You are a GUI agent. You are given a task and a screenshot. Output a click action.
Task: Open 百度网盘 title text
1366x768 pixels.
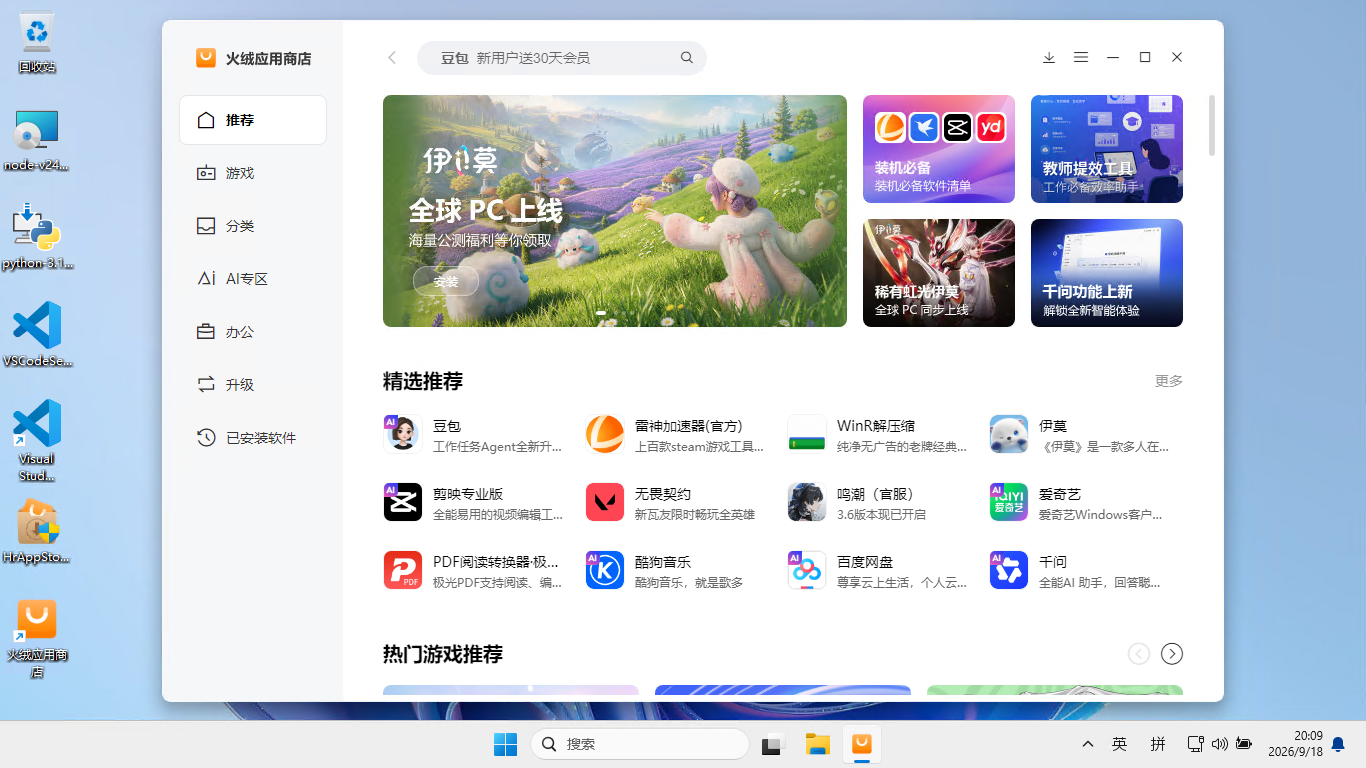865,562
